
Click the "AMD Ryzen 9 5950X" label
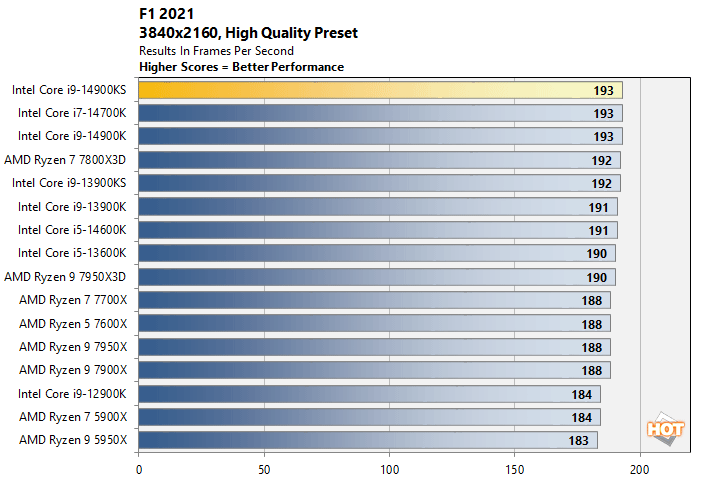[73, 440]
